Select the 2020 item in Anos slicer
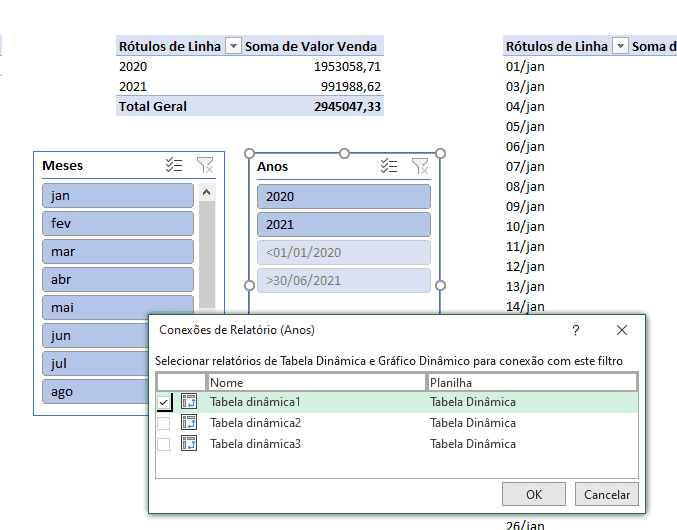 pyautogui.click(x=343, y=196)
